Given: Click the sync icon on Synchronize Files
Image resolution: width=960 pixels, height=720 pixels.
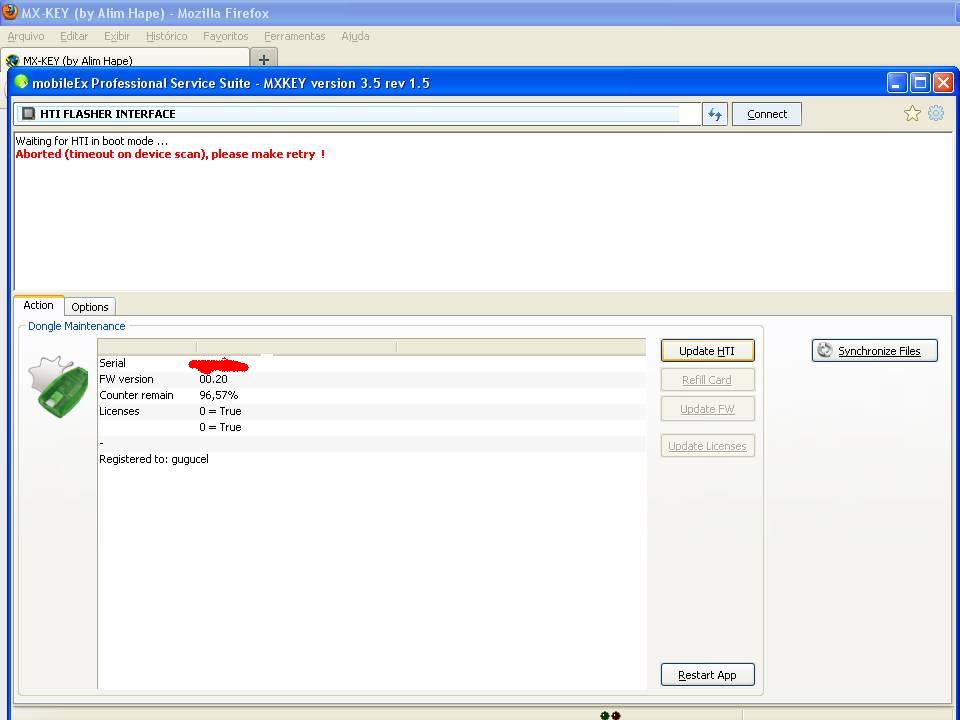Looking at the screenshot, I should (825, 350).
